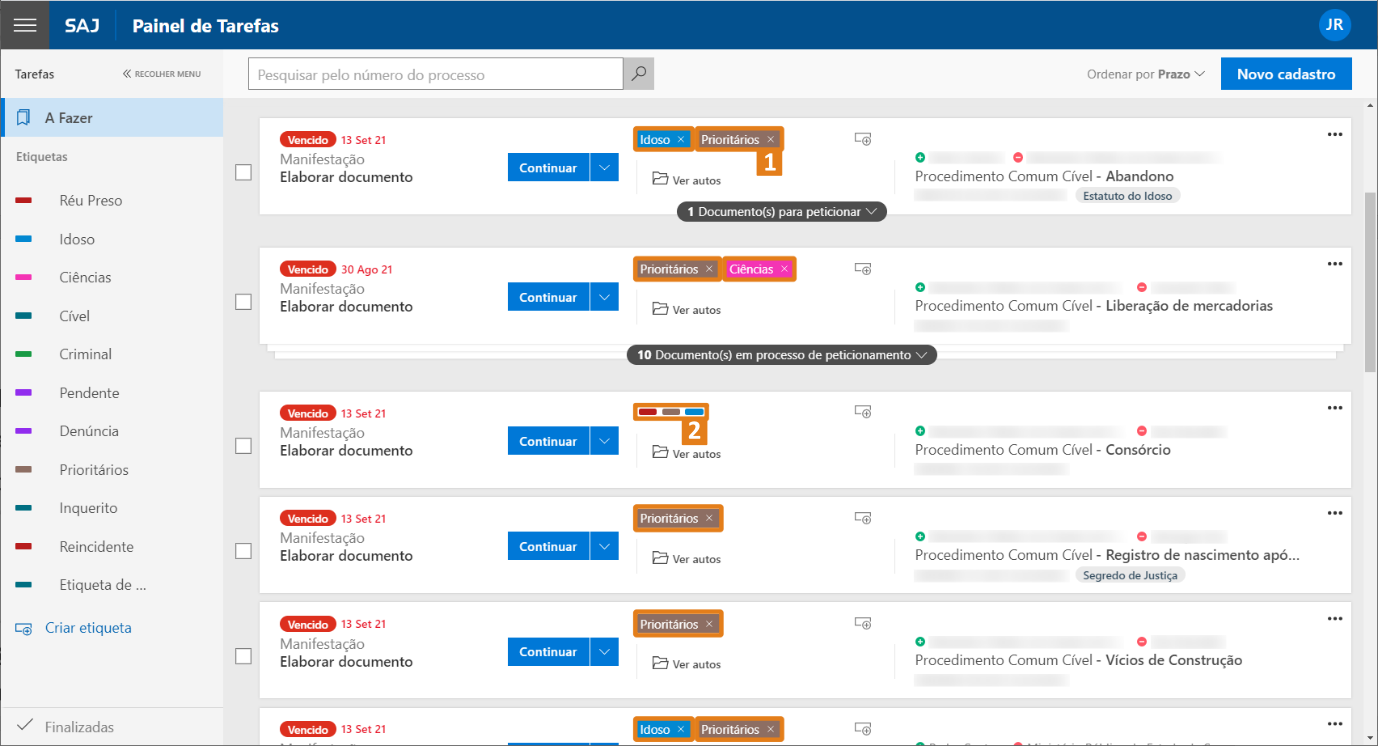Check the Consórcio task checkbox
Screen dimensions: 1378x746
point(243,446)
